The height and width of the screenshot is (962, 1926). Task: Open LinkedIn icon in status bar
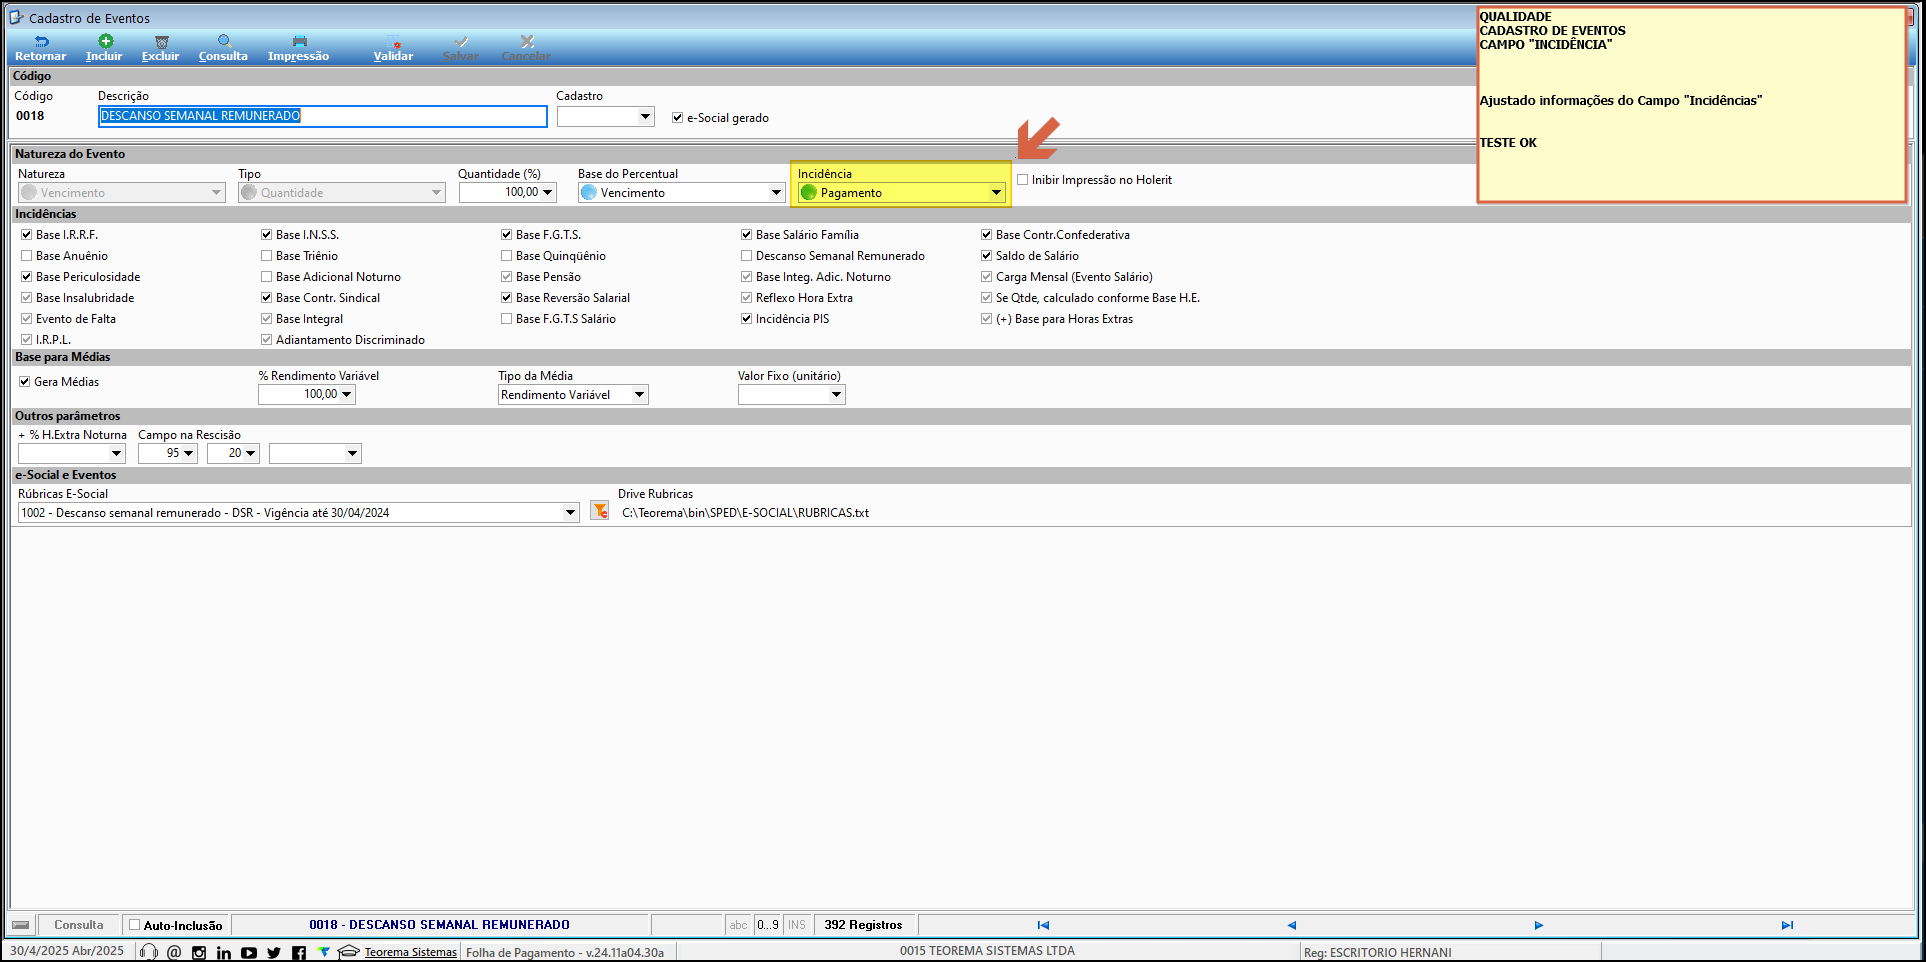[224, 952]
